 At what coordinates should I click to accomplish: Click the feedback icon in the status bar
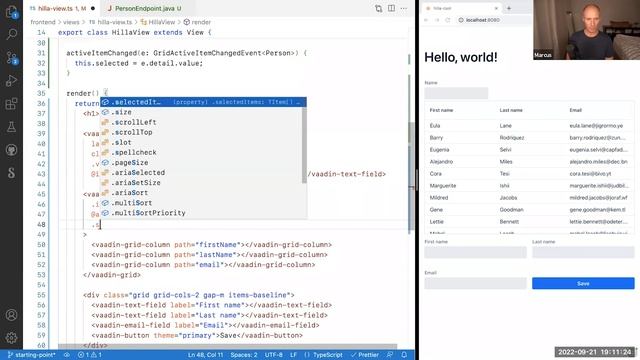[390, 355]
